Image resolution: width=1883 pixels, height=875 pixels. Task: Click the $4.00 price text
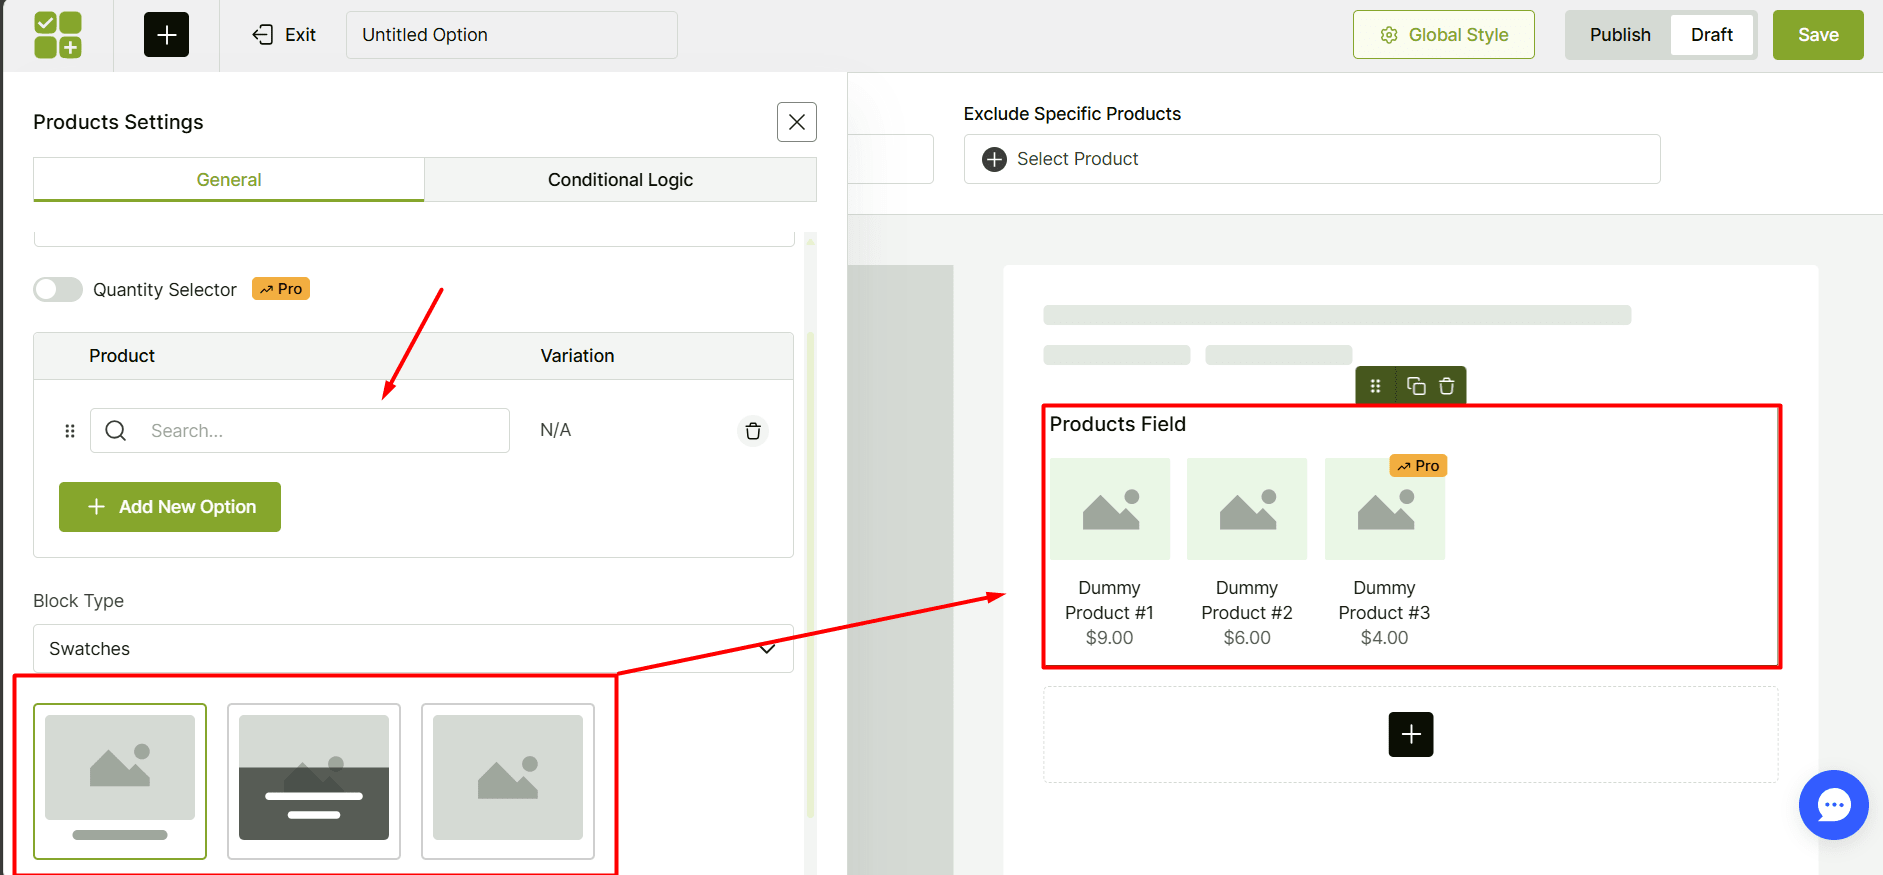click(x=1384, y=638)
